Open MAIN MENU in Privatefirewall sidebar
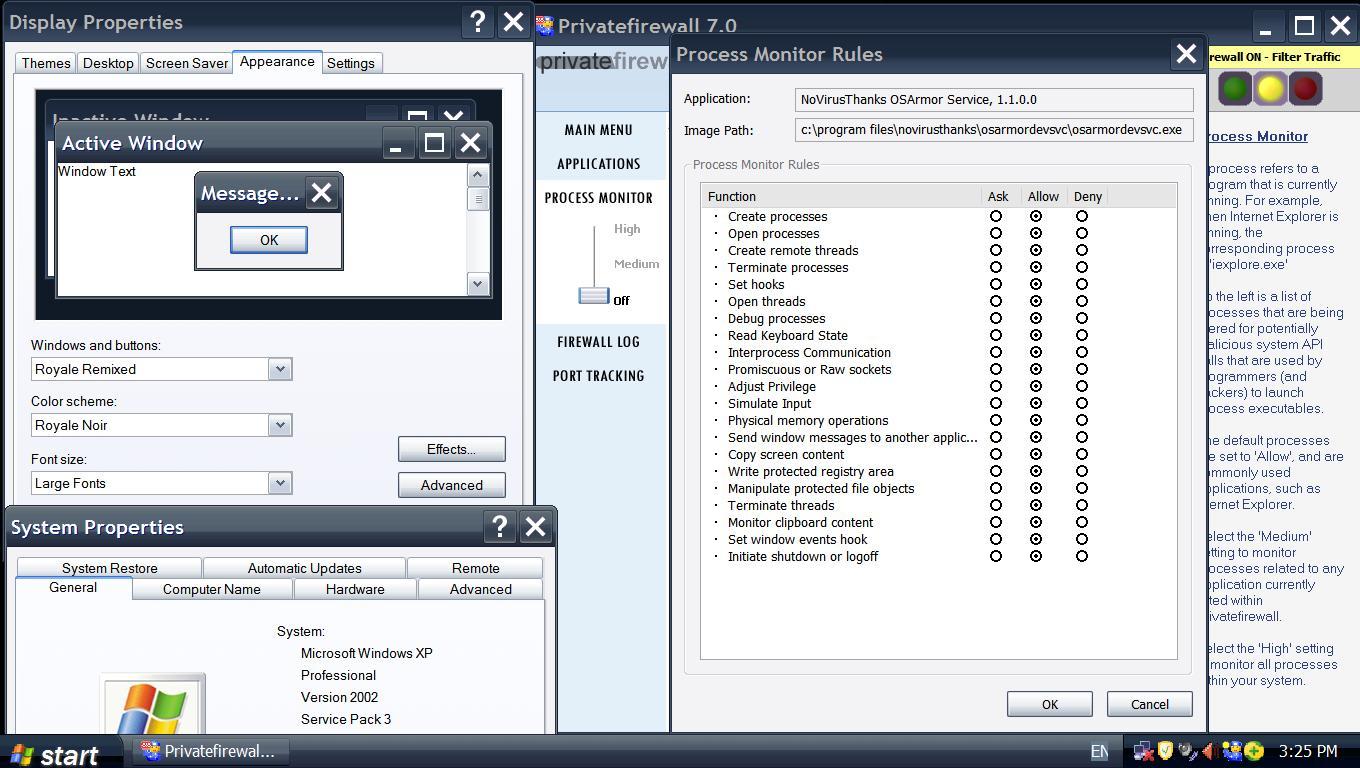1360x768 pixels. point(599,130)
